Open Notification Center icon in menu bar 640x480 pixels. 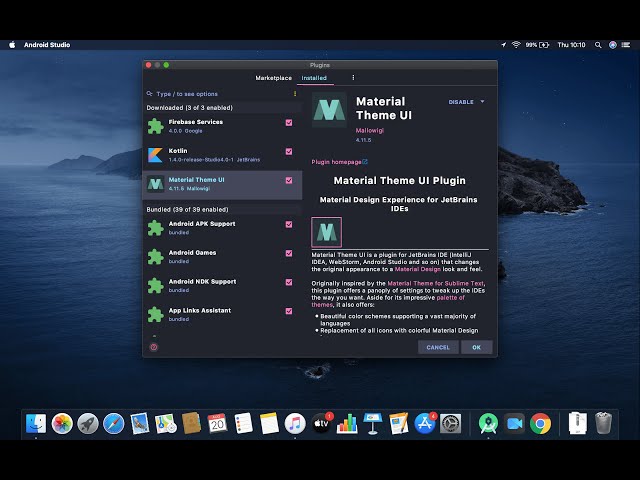coord(626,45)
